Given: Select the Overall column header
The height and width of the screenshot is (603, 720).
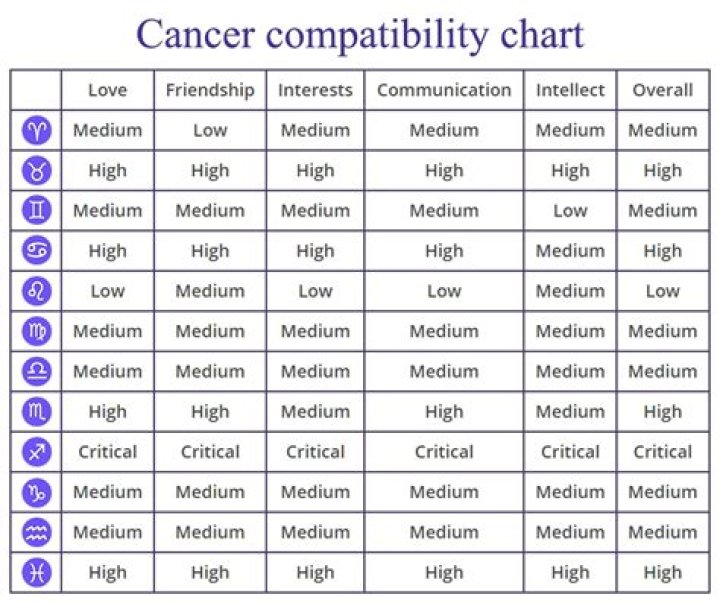Looking at the screenshot, I should 662,90.
